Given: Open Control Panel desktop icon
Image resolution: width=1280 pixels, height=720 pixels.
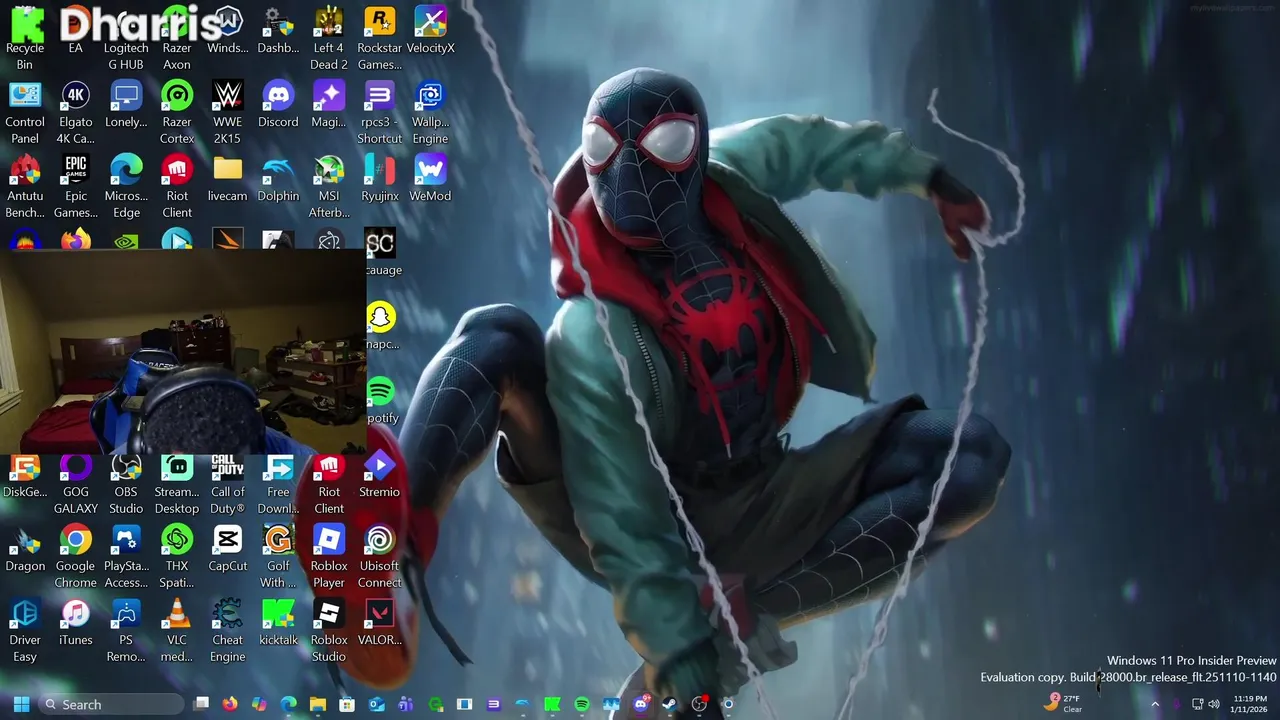Looking at the screenshot, I should coord(25,112).
